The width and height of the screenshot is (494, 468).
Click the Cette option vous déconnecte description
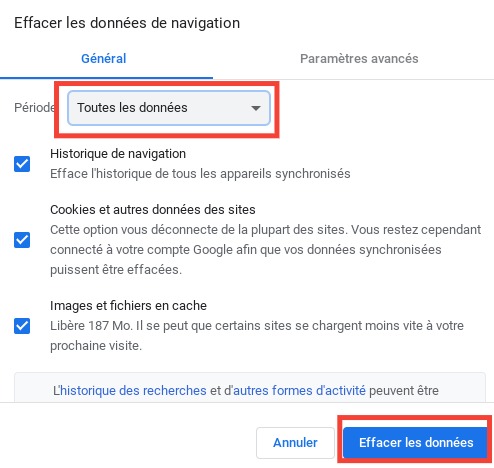265,250
